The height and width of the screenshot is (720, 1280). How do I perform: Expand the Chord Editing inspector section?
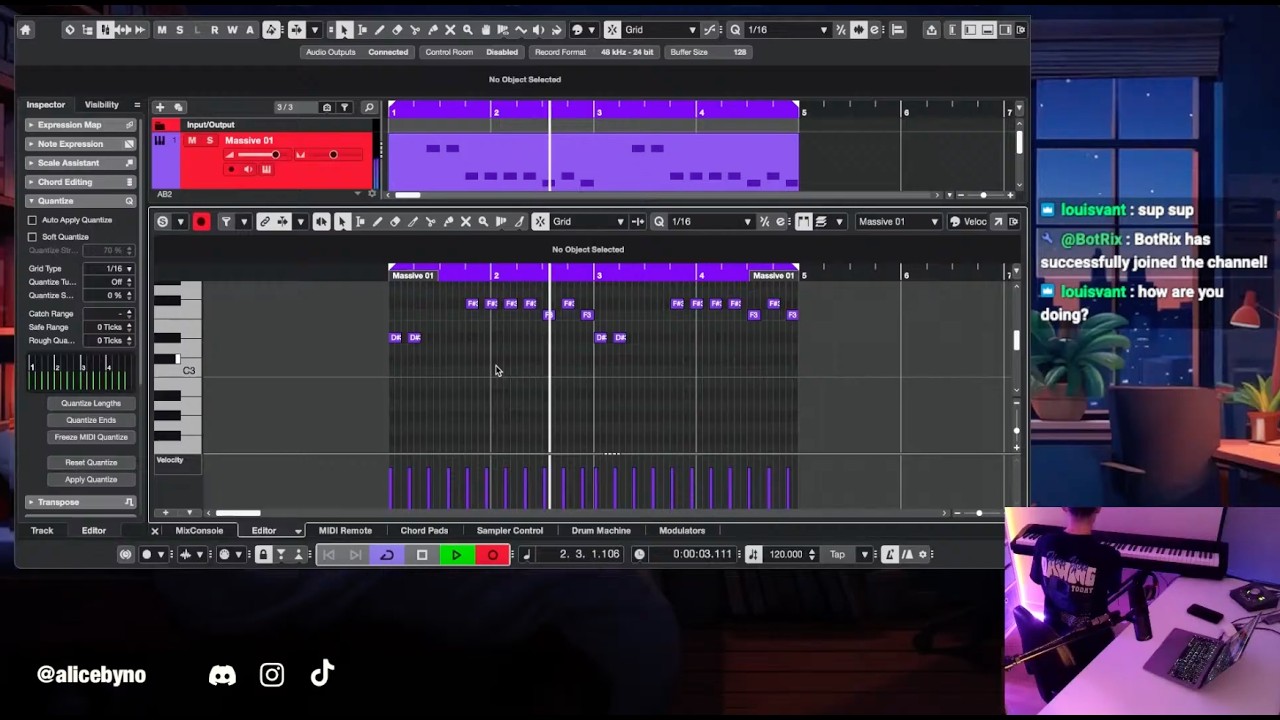pos(80,182)
